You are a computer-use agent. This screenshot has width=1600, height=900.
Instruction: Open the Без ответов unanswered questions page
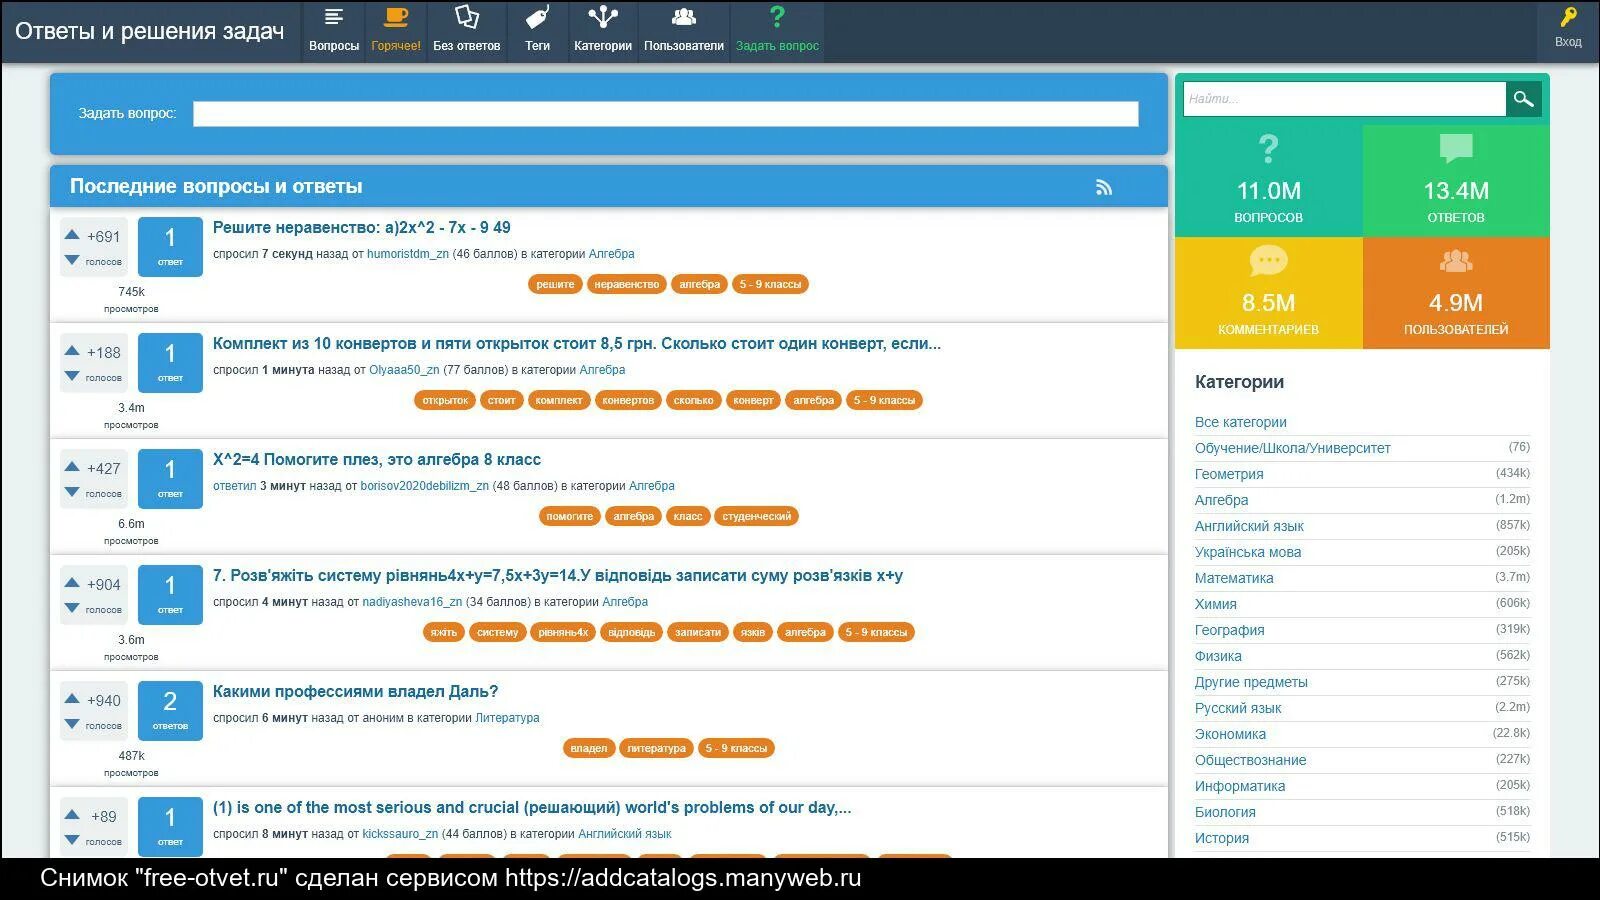(x=467, y=31)
